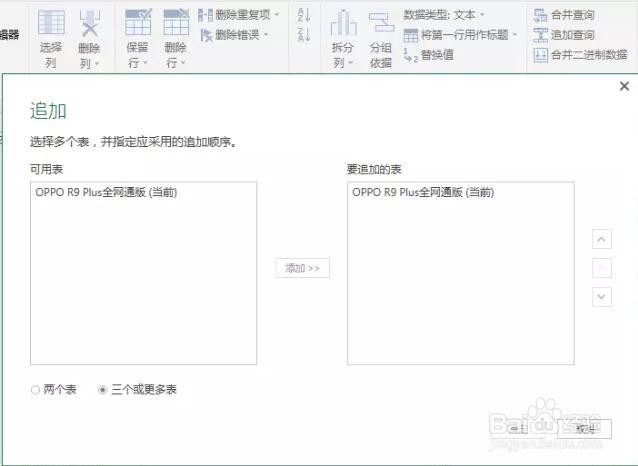Screen dimensions: 638x466
Task: Click the Cancel (取消) button
Action: coord(584,429)
